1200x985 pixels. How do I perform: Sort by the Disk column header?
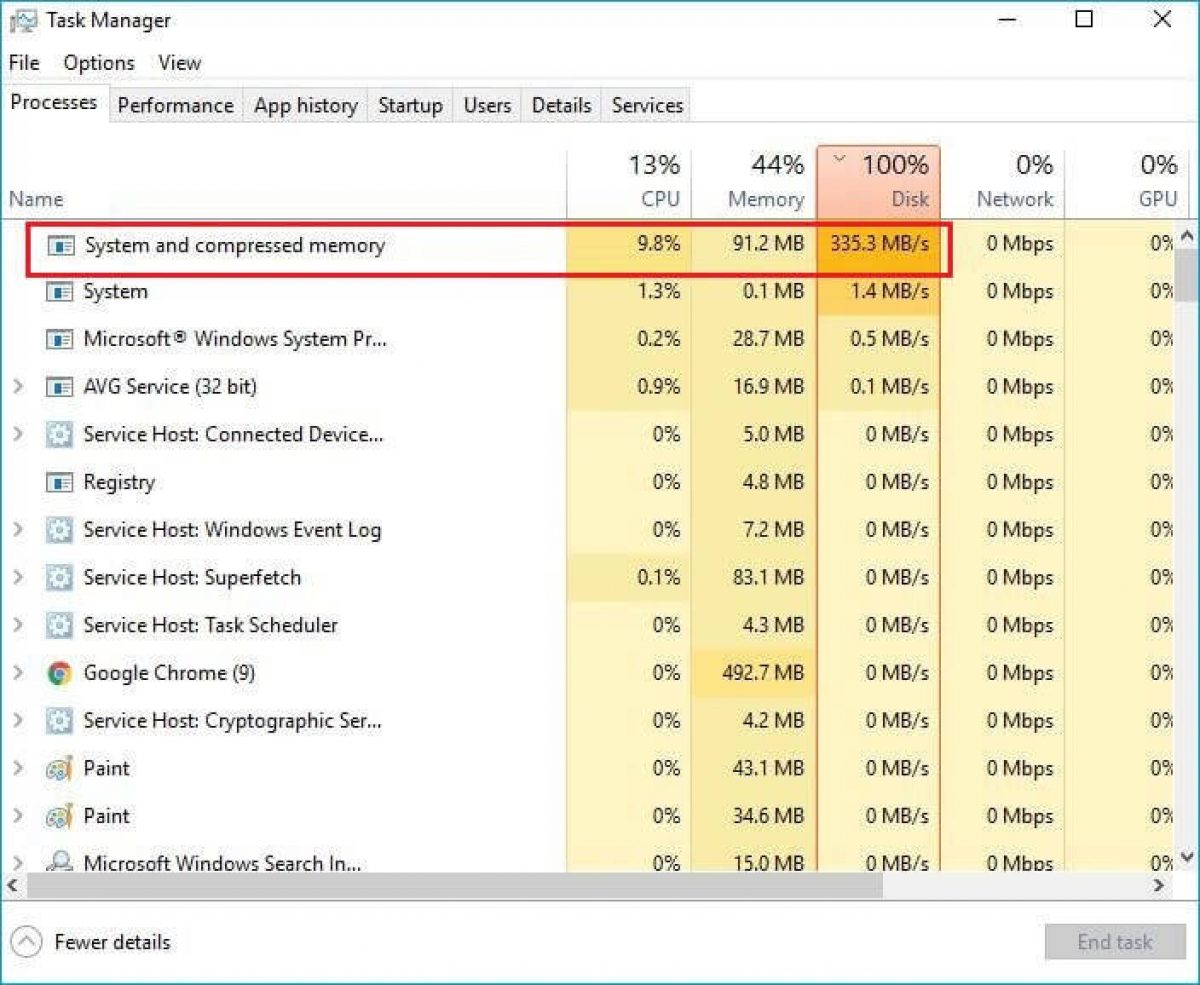878,184
